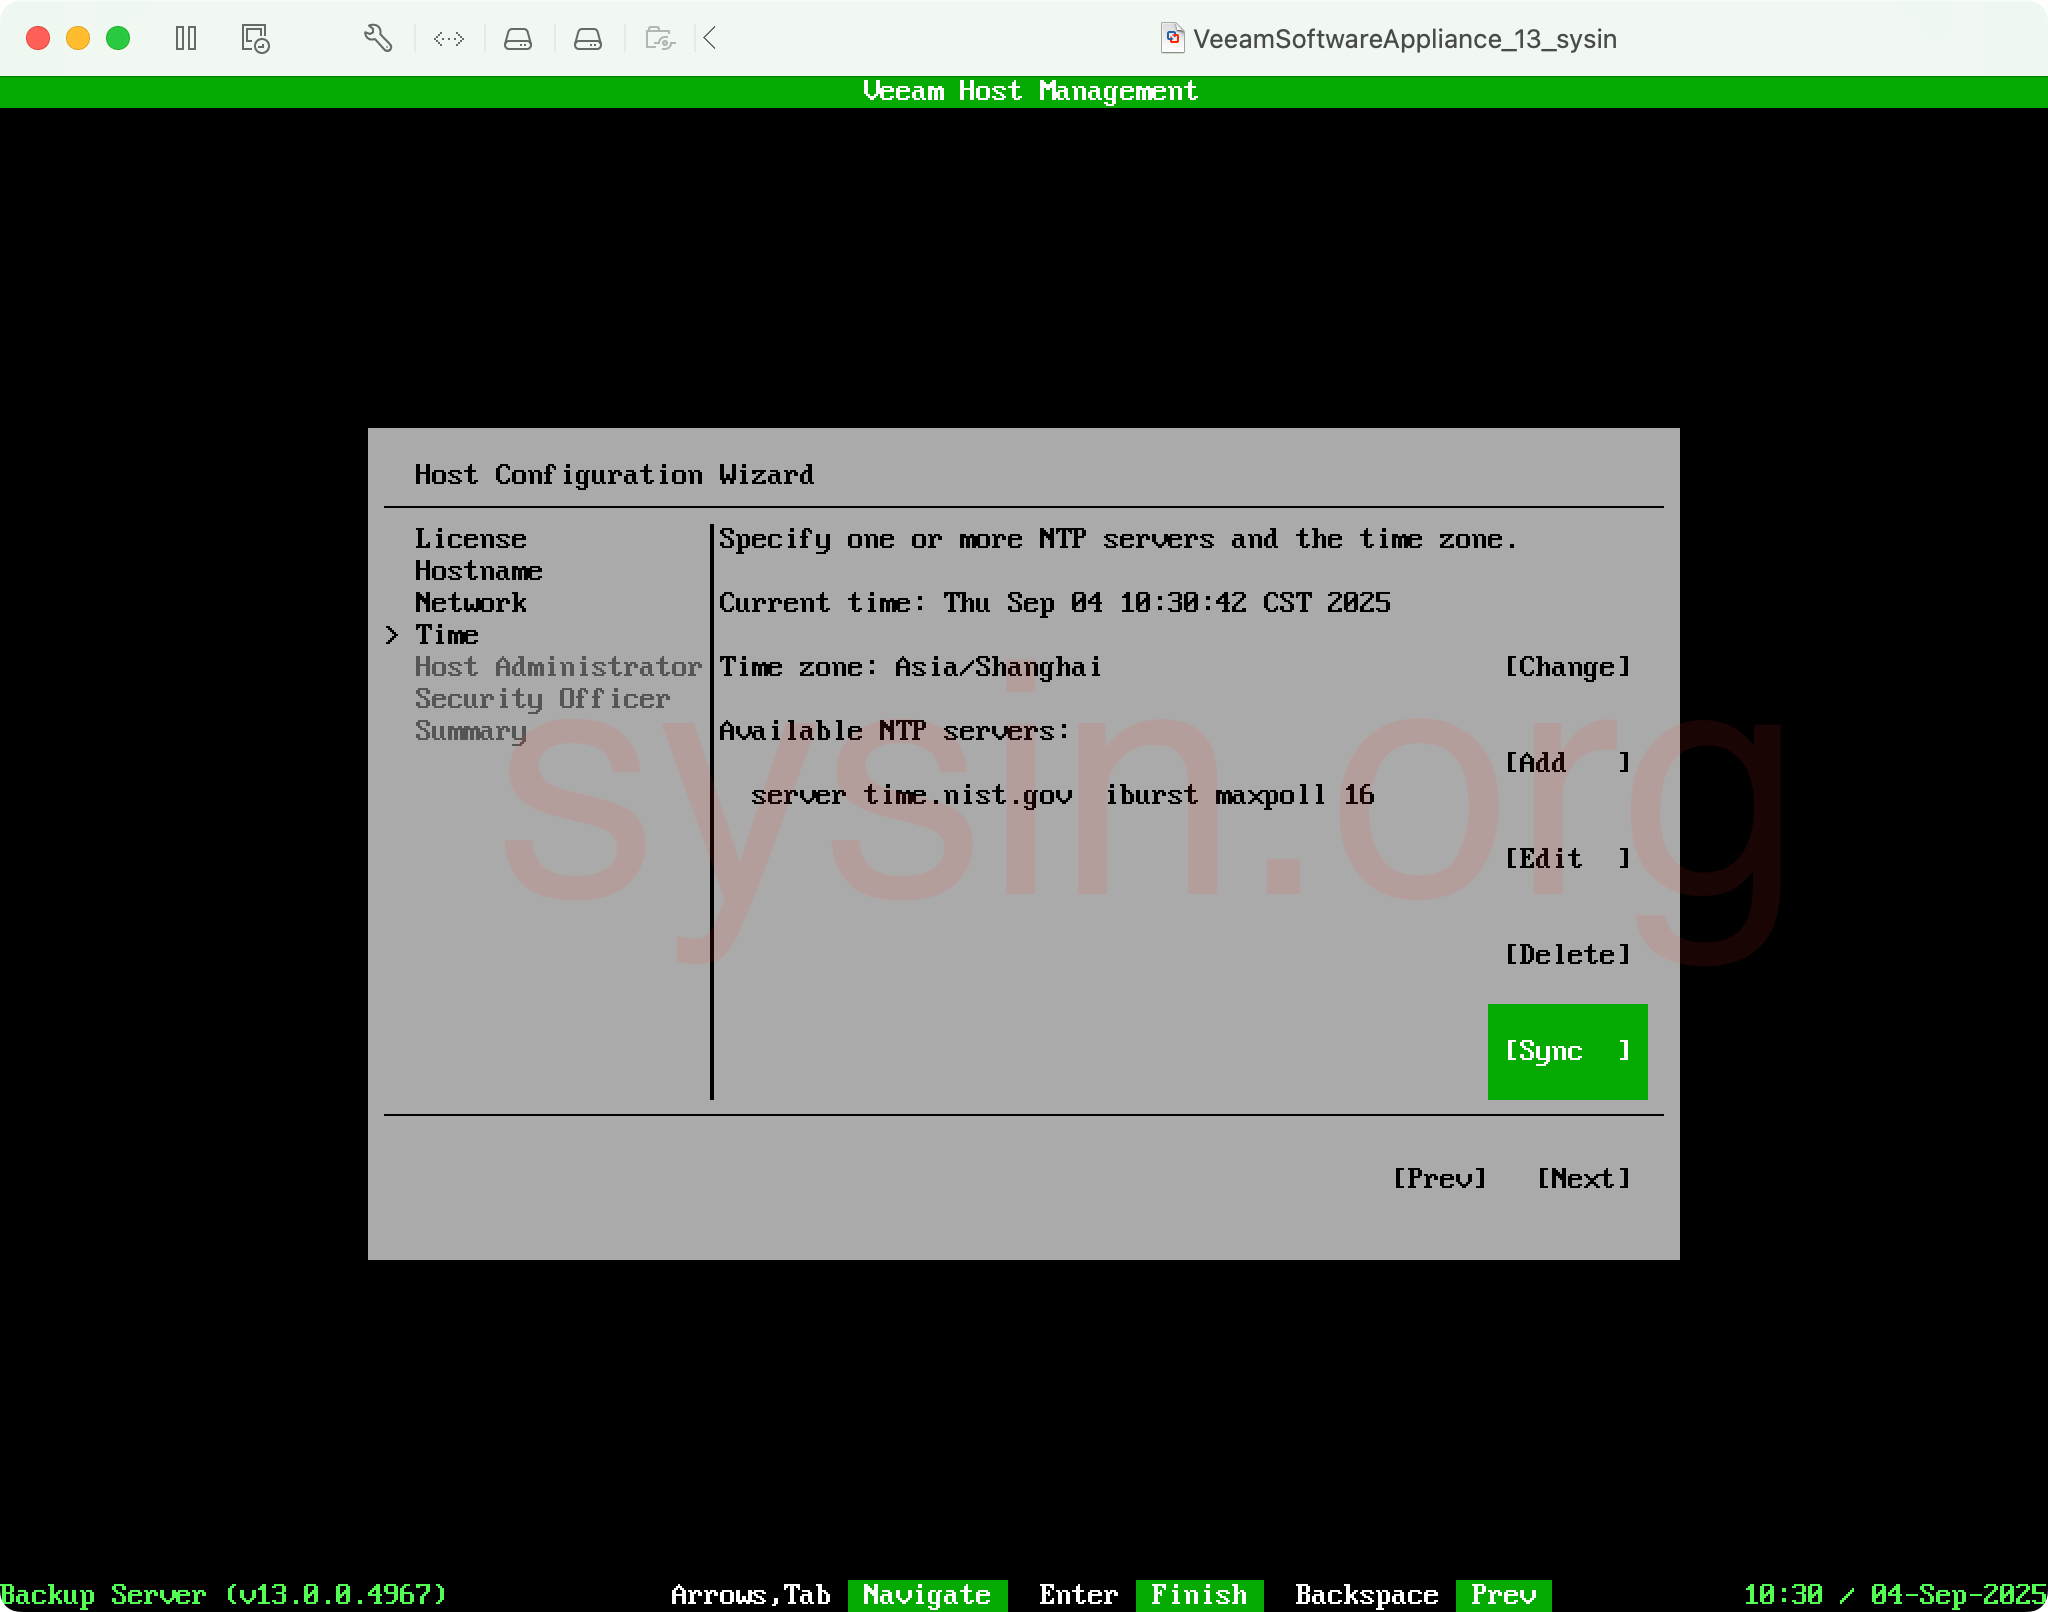The height and width of the screenshot is (1612, 2048).
Task: Click the shared folders icon
Action: [659, 39]
